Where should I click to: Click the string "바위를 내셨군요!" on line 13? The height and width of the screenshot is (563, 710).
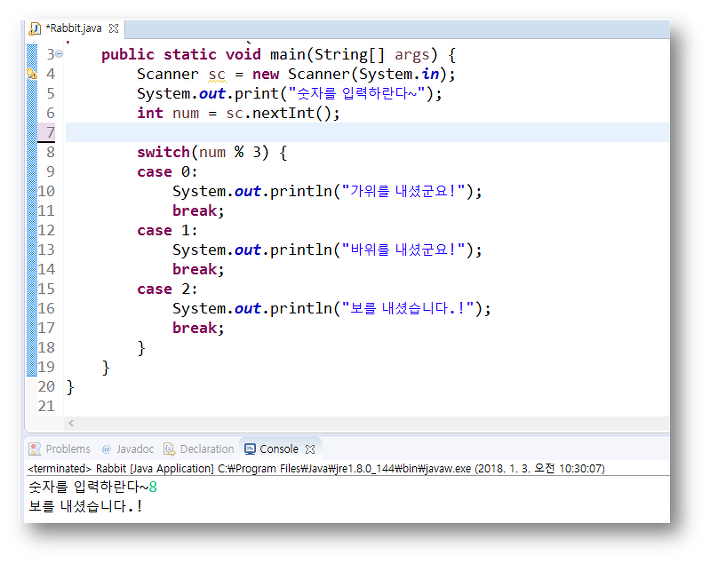pos(403,250)
